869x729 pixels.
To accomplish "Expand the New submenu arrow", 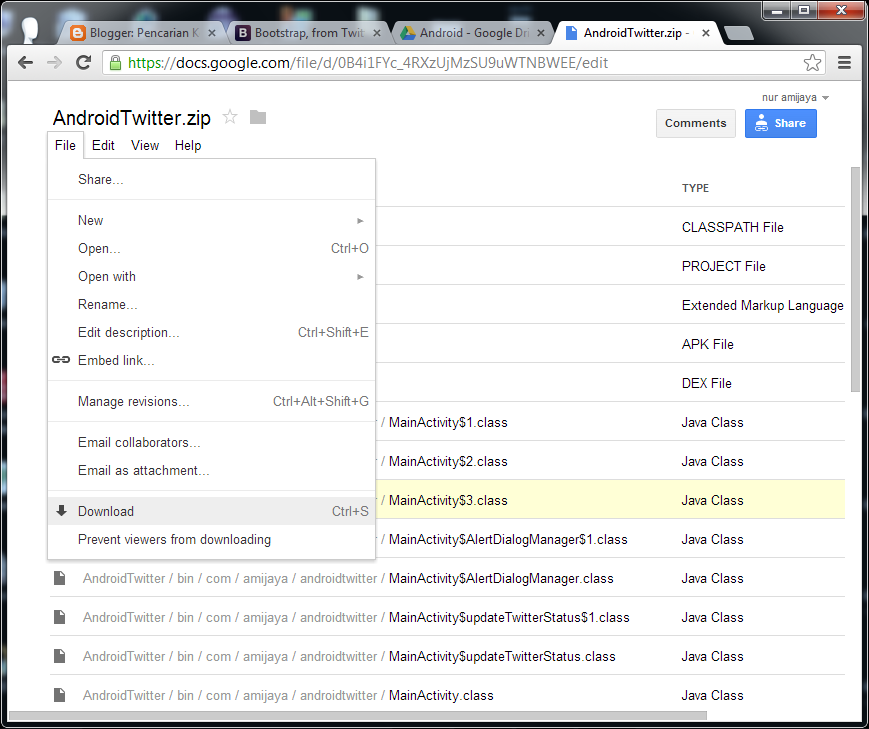I will 360,221.
